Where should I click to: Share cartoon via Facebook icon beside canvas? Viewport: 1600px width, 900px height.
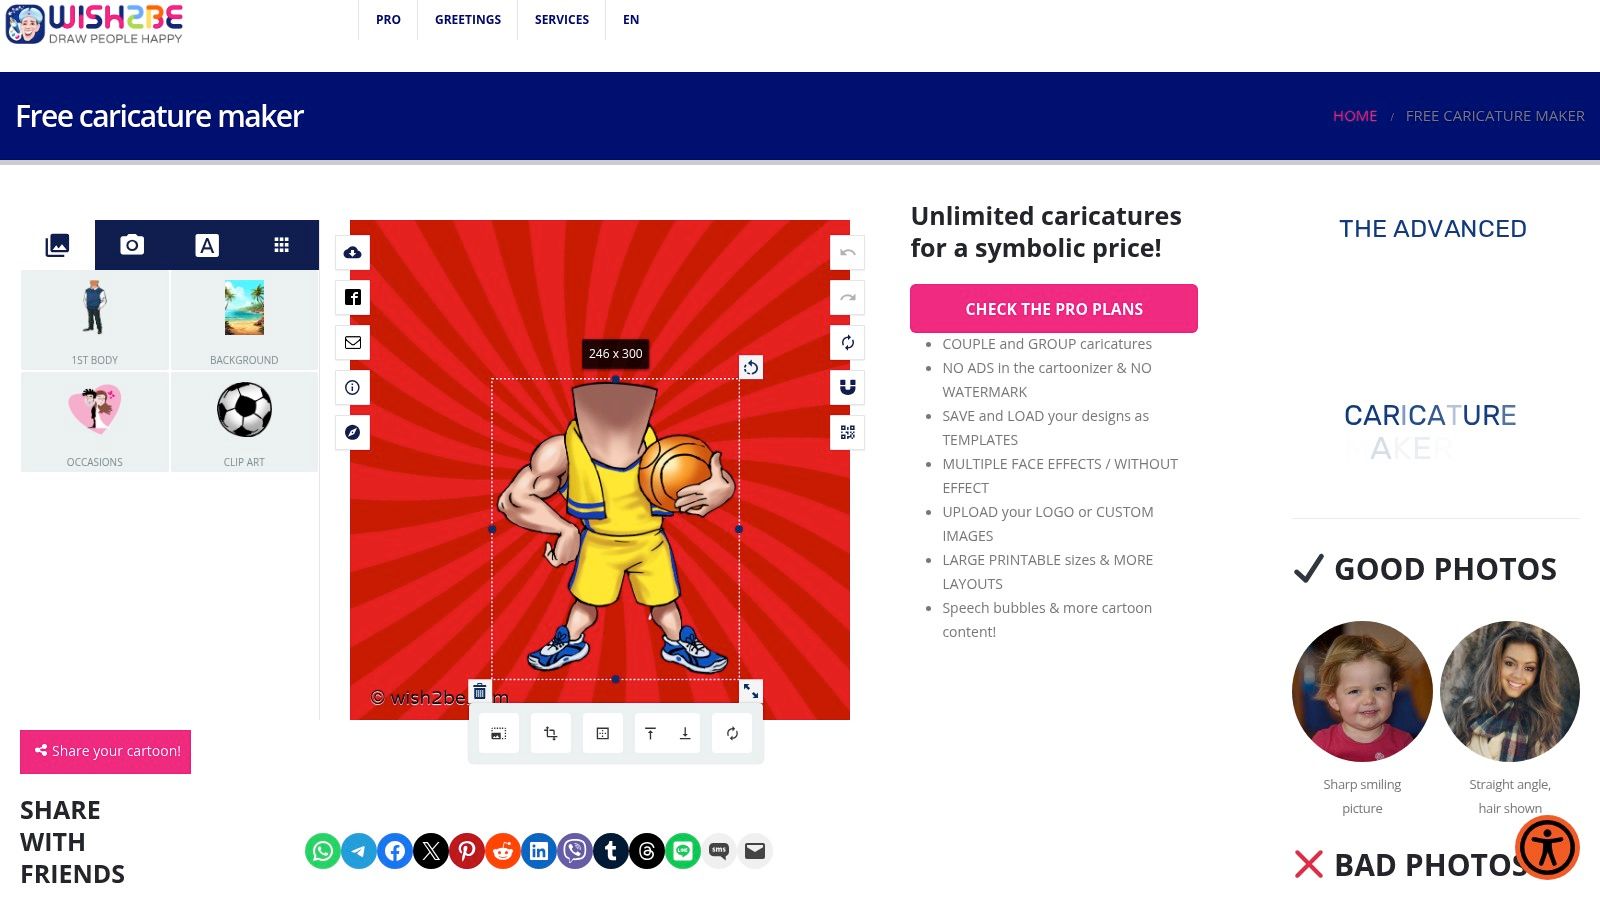[352, 297]
